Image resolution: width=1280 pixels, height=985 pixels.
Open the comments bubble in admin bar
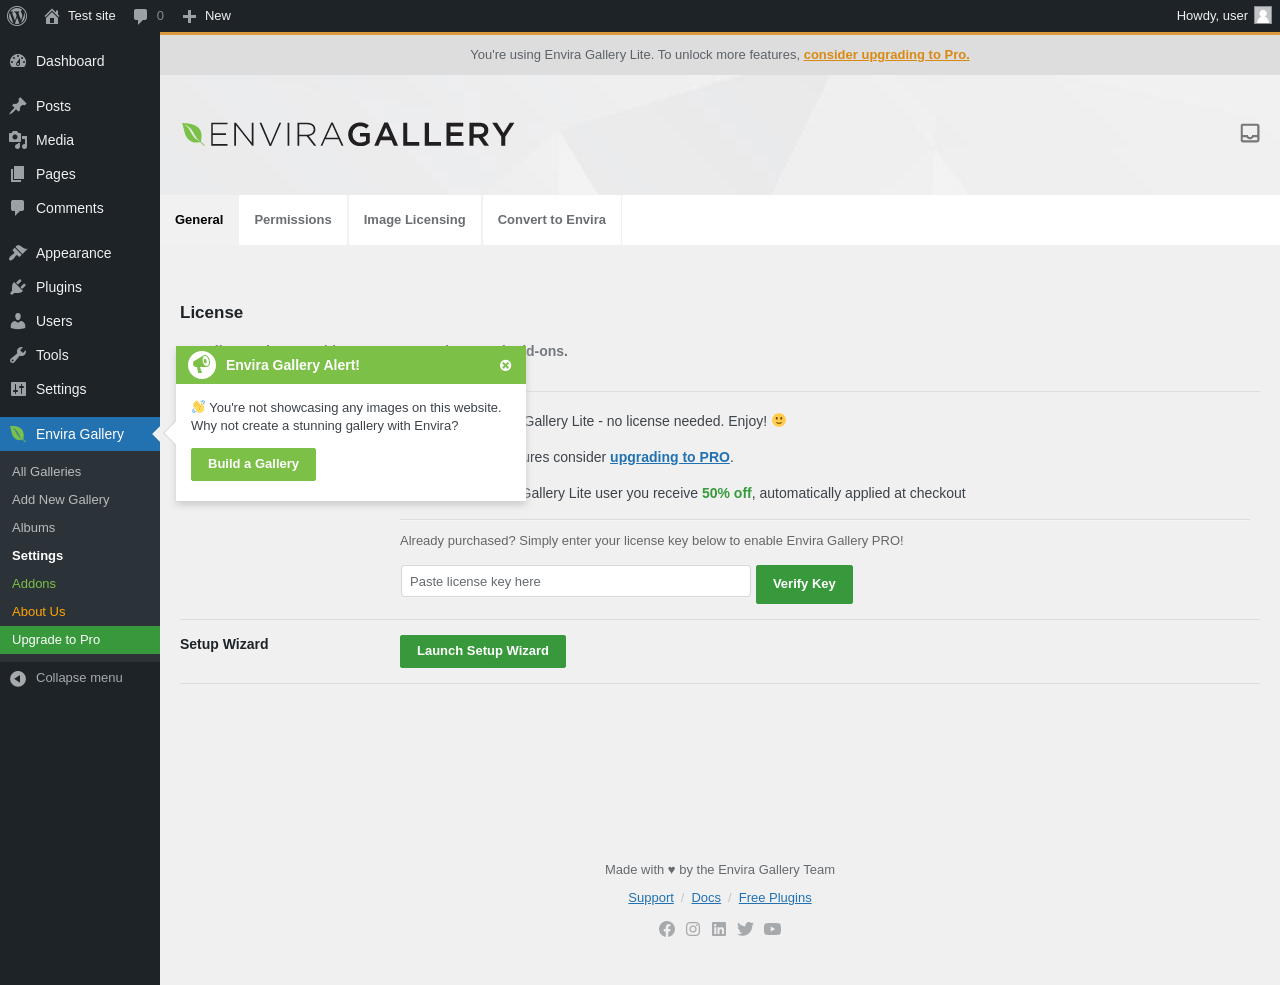point(141,16)
